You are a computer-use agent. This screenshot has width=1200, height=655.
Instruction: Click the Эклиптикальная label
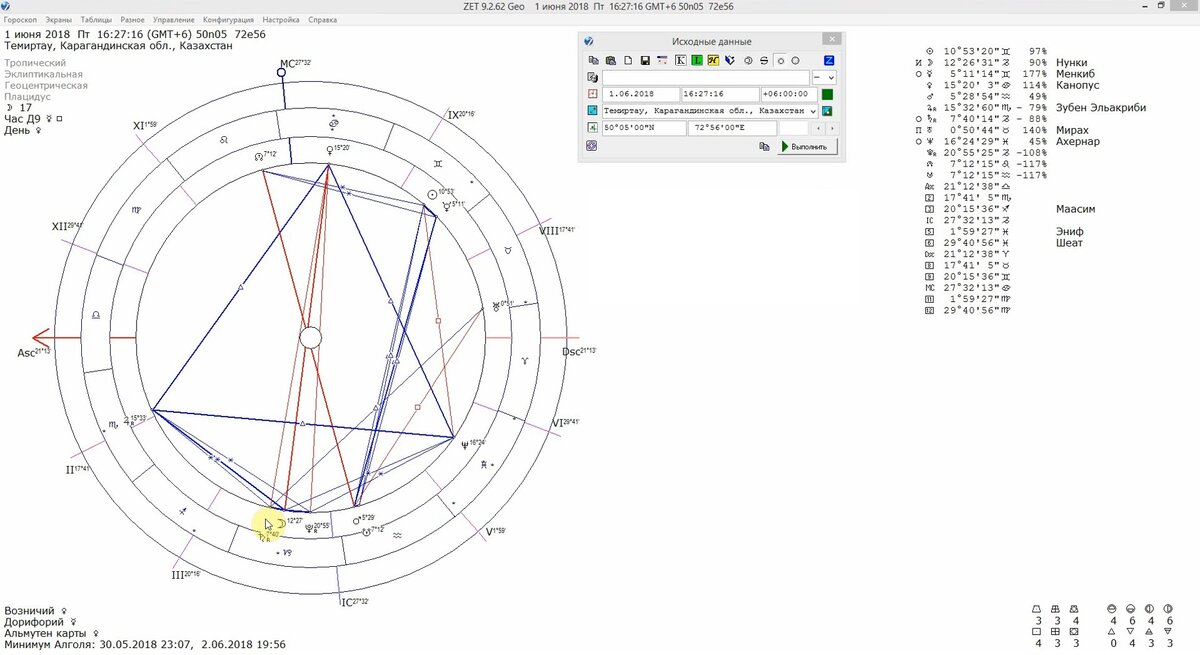pos(43,74)
